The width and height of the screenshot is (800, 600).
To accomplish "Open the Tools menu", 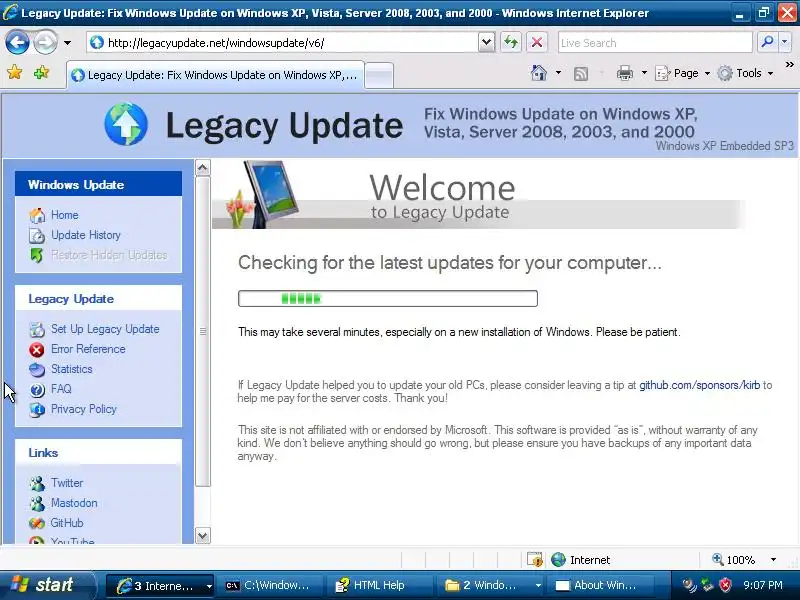I will coord(745,73).
